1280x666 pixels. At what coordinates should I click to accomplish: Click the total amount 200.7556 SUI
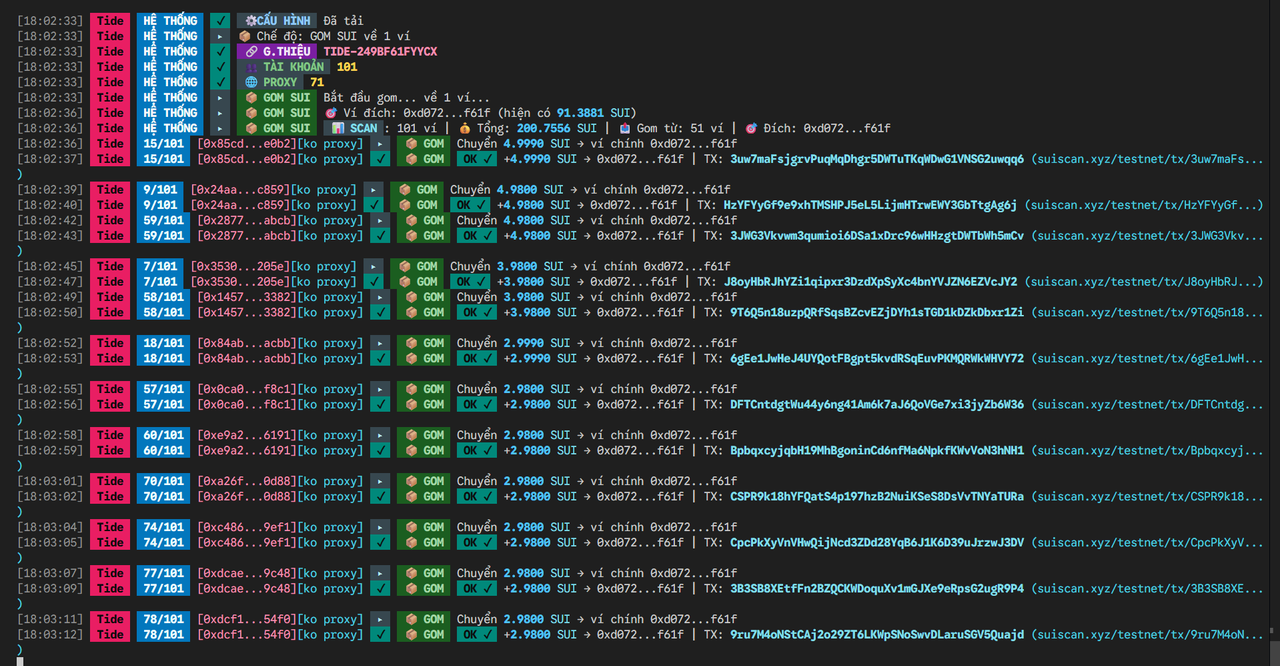pos(557,128)
